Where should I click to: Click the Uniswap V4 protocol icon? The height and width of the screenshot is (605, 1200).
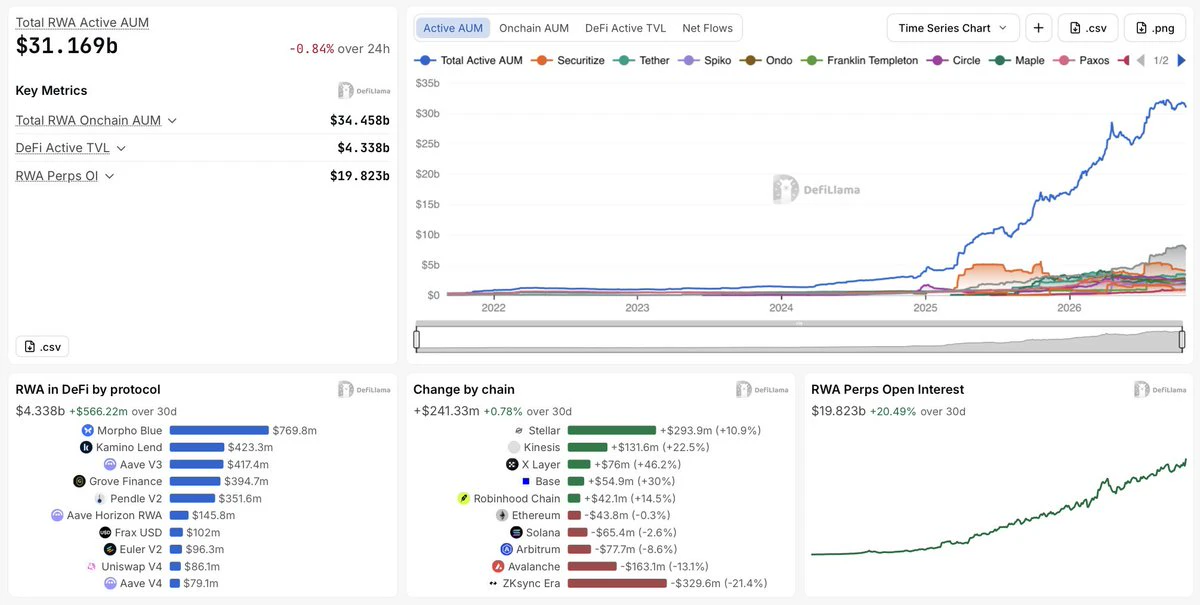(x=92, y=566)
